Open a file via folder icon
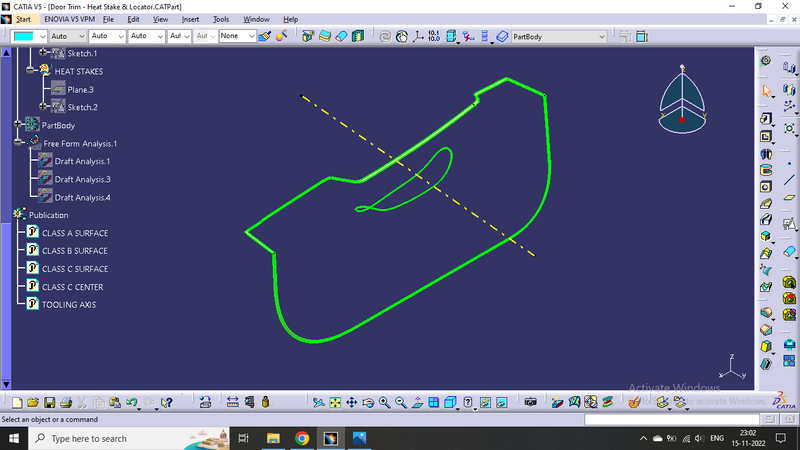This screenshot has height=450, width=800. (x=33, y=403)
